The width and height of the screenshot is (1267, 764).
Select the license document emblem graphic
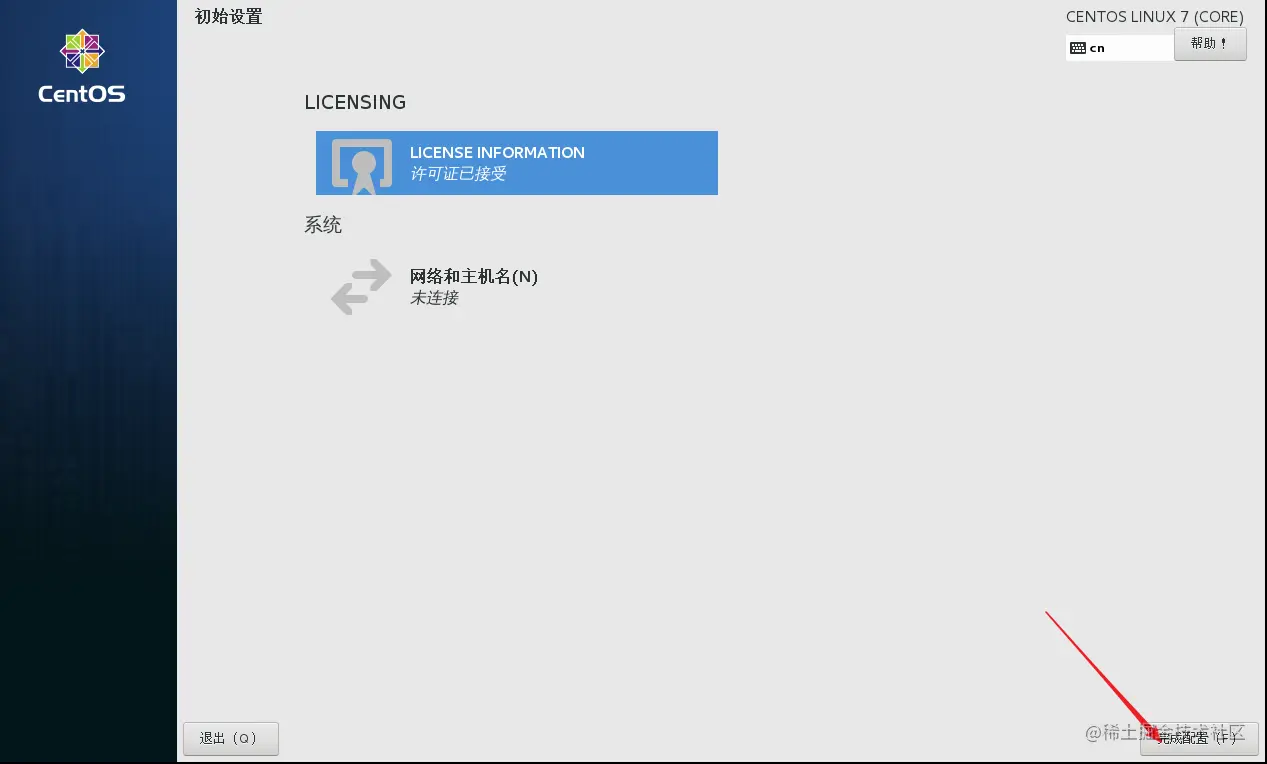pyautogui.click(x=360, y=163)
